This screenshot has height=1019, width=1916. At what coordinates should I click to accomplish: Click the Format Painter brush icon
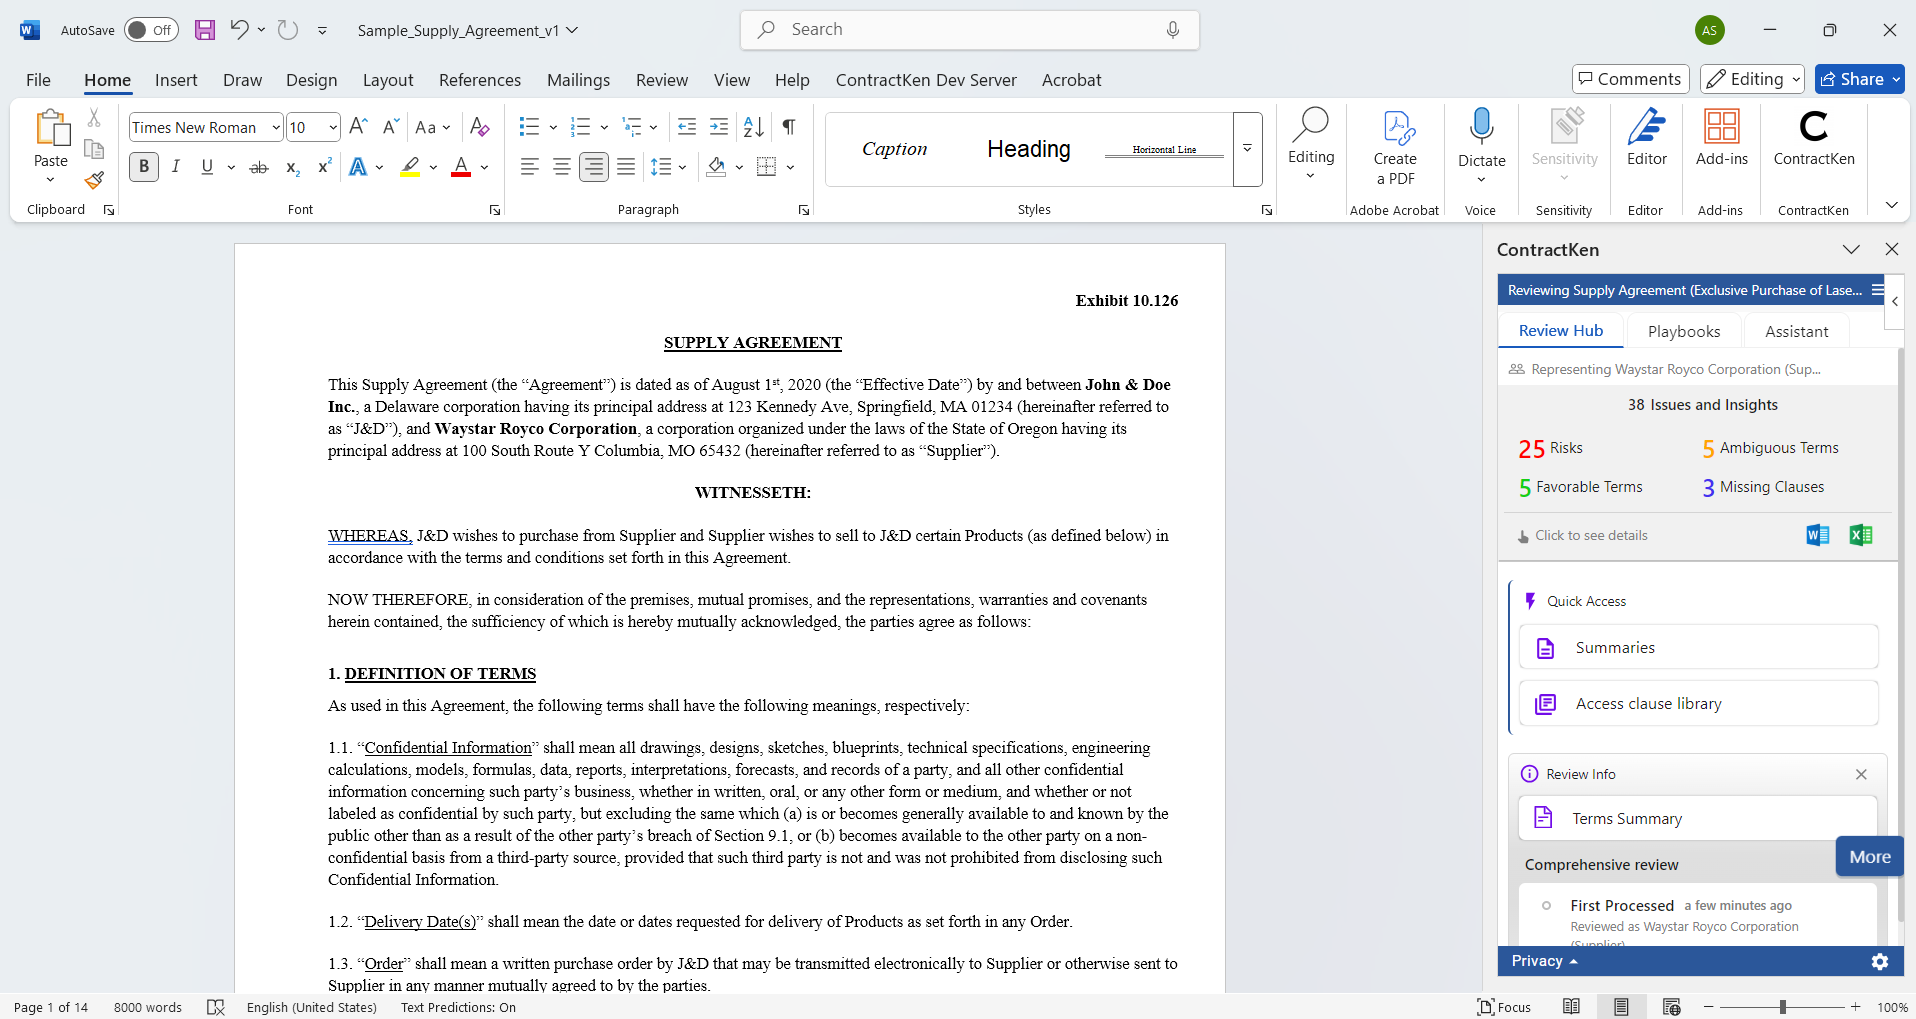[94, 180]
